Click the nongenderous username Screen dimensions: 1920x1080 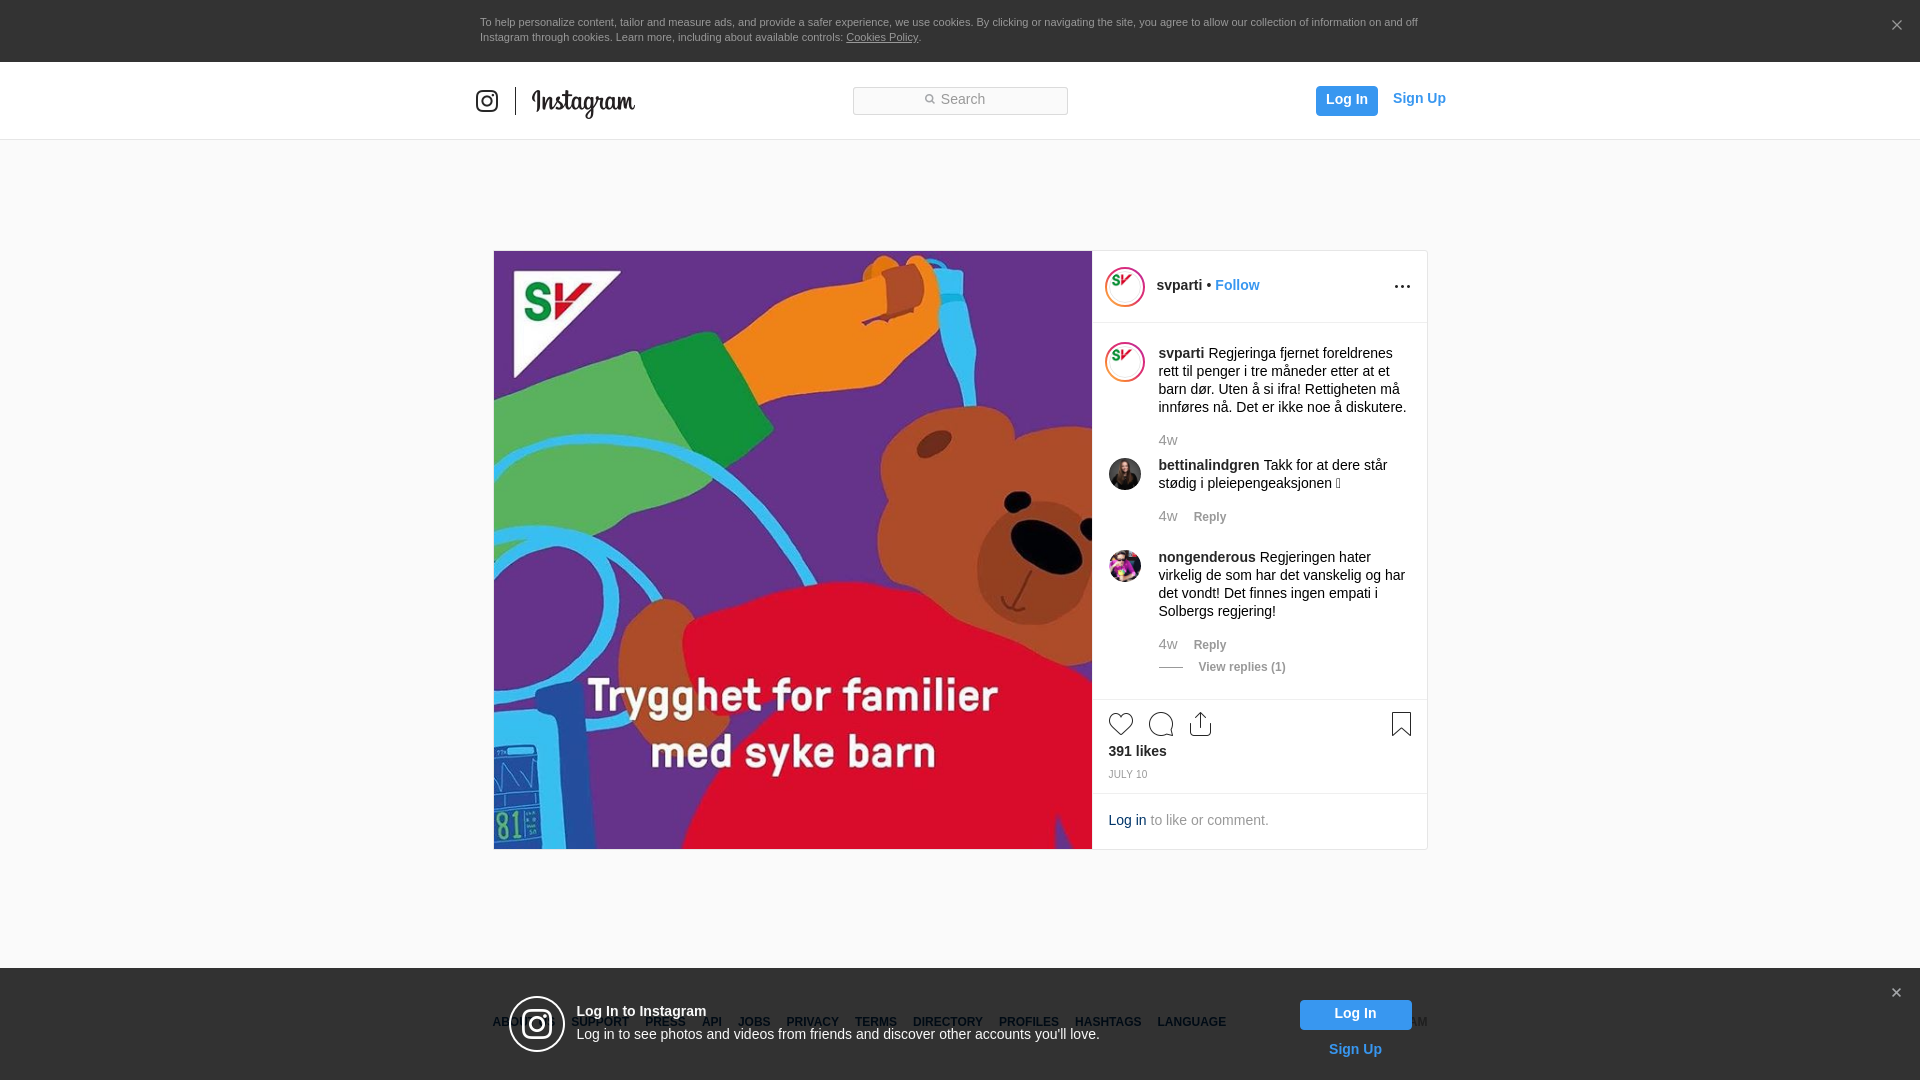1207,557
